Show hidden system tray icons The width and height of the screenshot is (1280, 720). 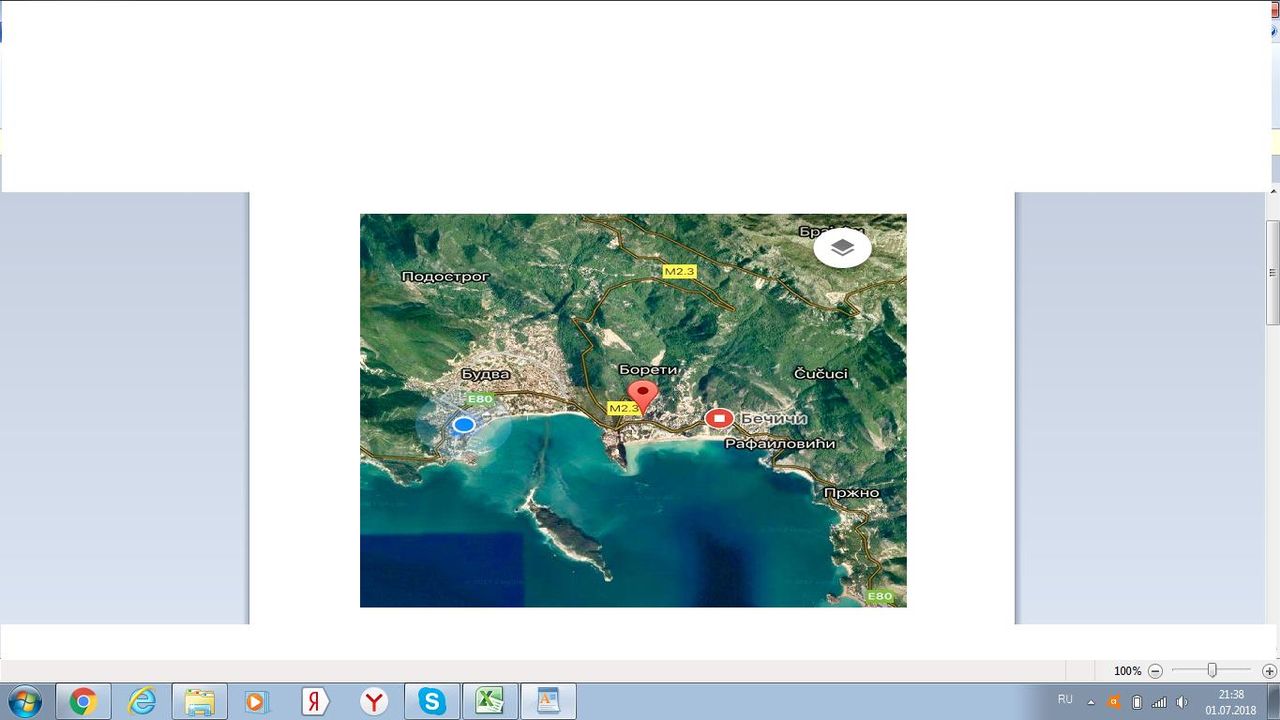[1091, 702]
